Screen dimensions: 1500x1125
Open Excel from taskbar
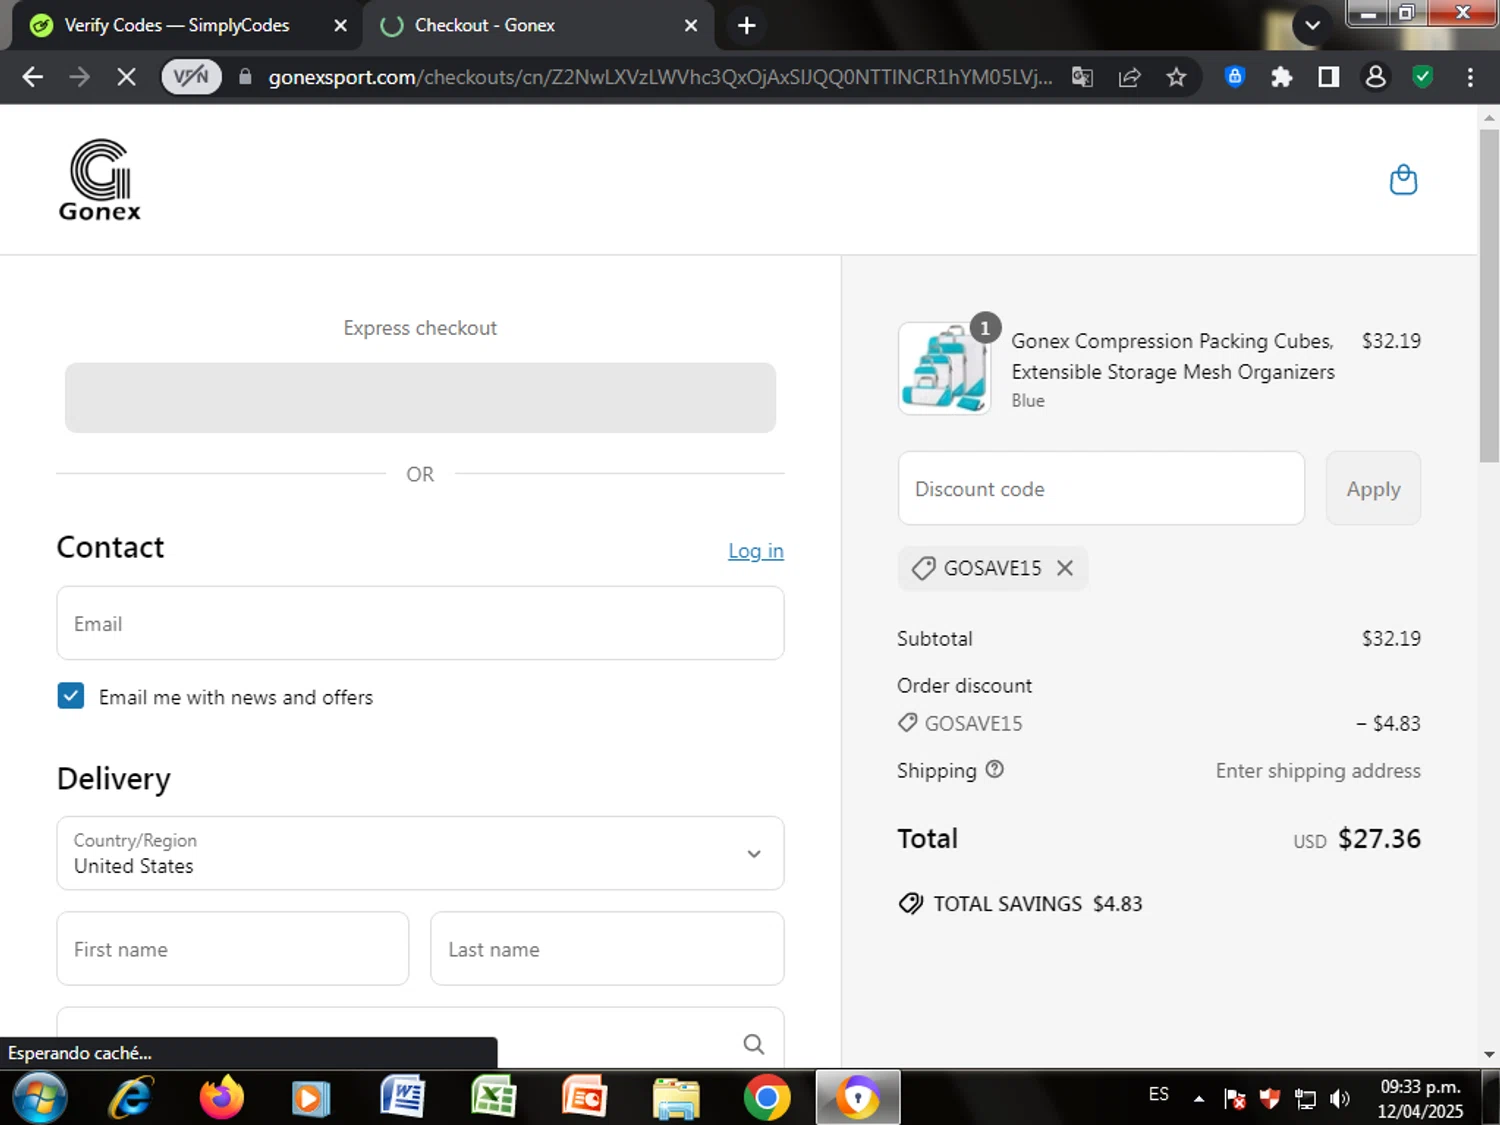[493, 1098]
